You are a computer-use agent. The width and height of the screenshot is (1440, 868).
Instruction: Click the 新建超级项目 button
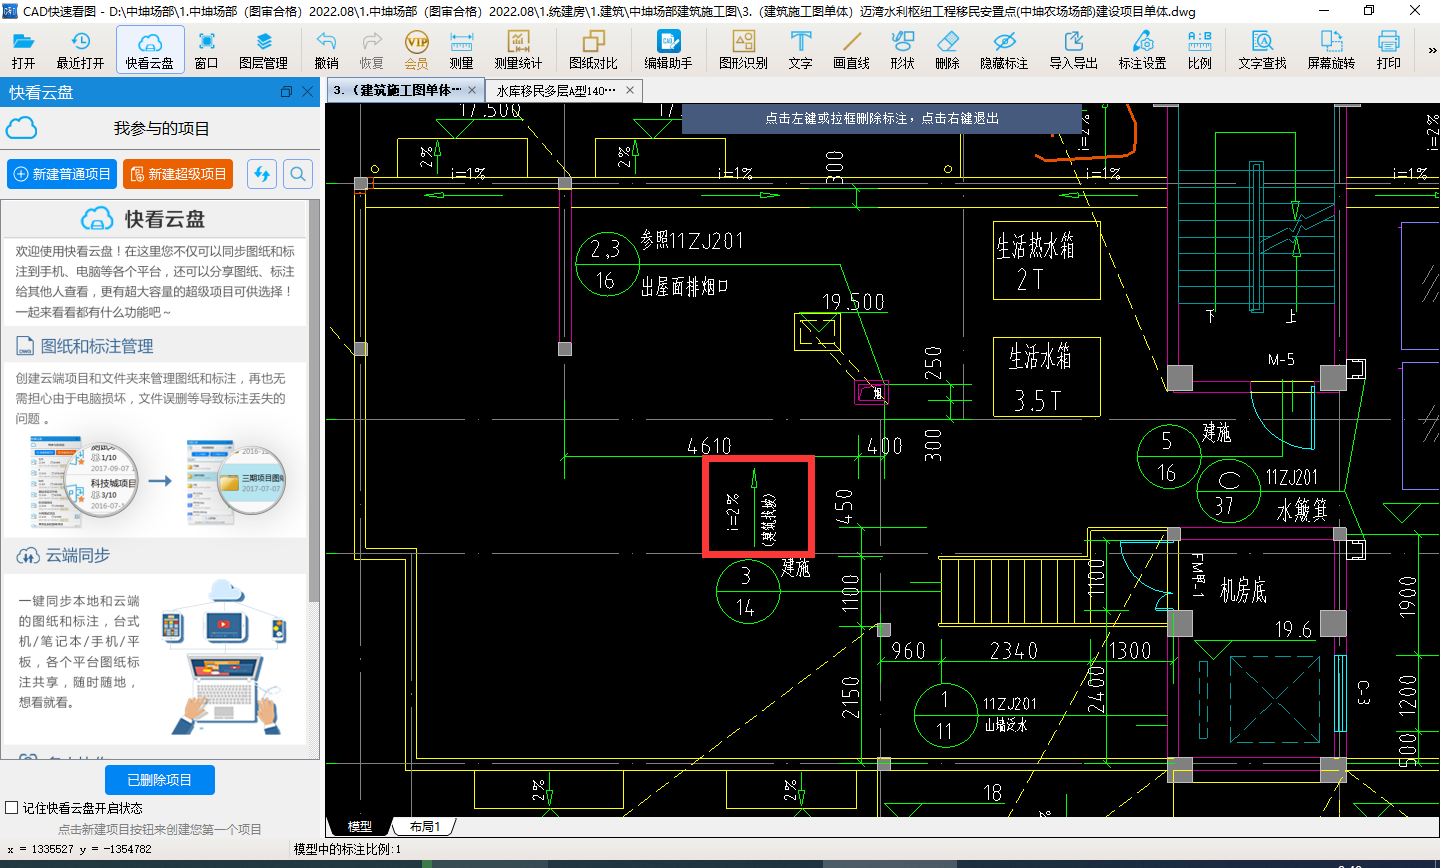click(178, 174)
